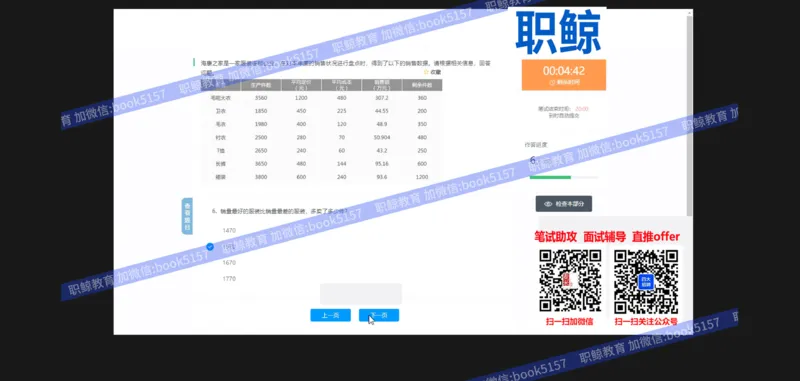Click the table cell showing 44.55

(x=382, y=111)
